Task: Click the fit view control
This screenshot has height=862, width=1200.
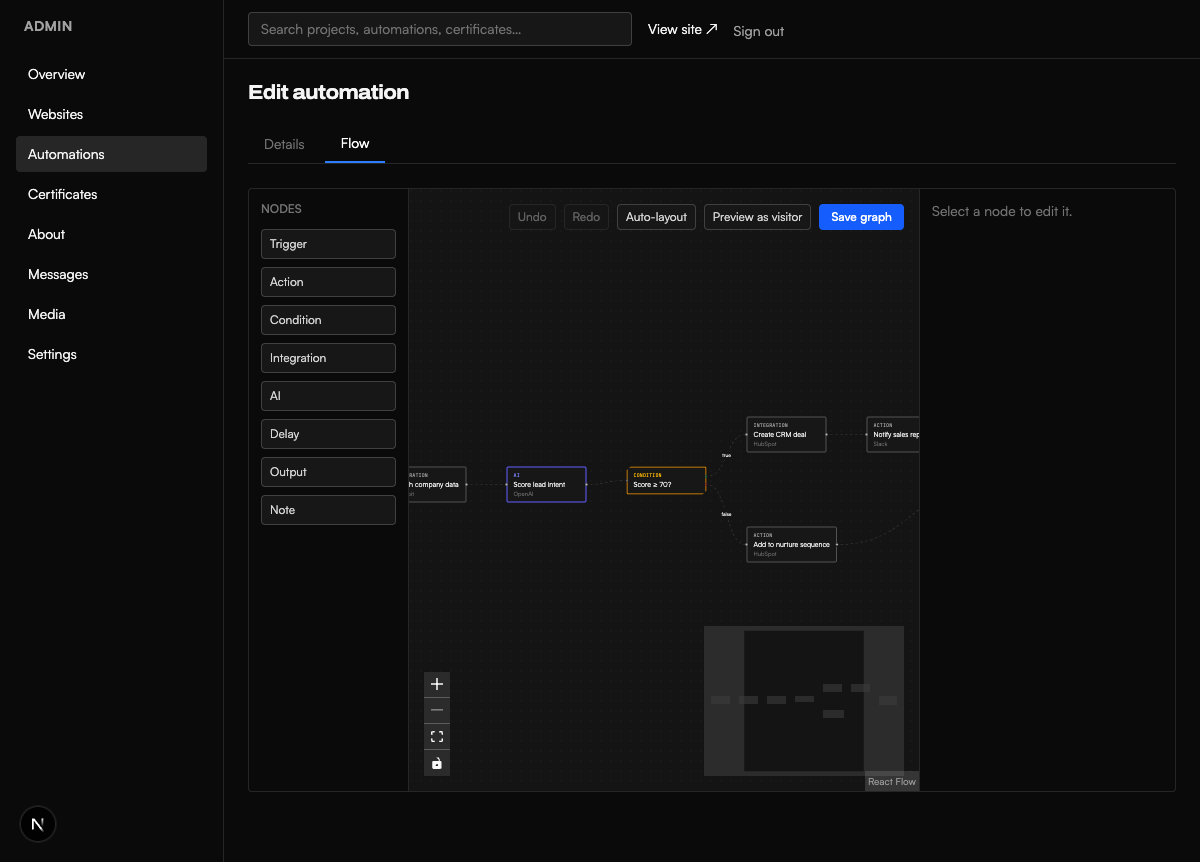Action: (437, 737)
